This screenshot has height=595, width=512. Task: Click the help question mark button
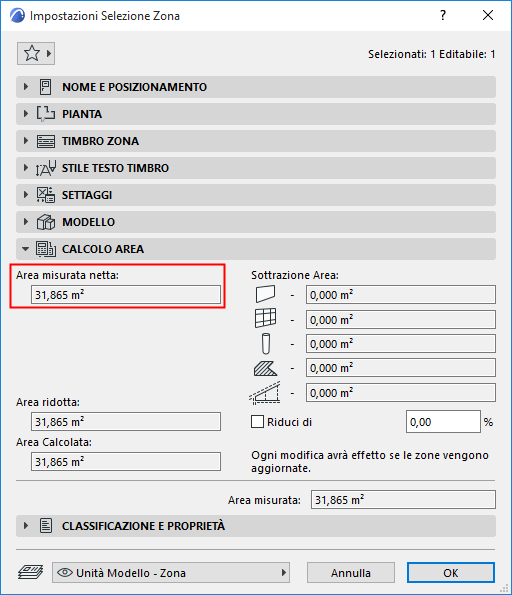point(443,16)
